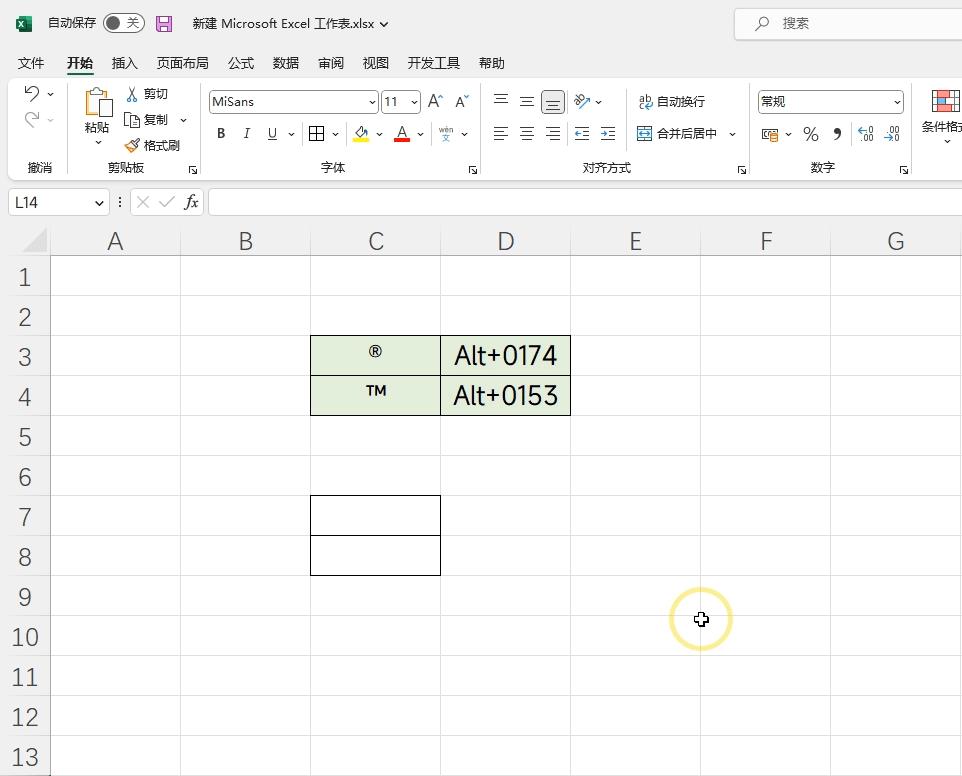962x776 pixels.
Task: Apply comma style
Action: pyautogui.click(x=837, y=134)
